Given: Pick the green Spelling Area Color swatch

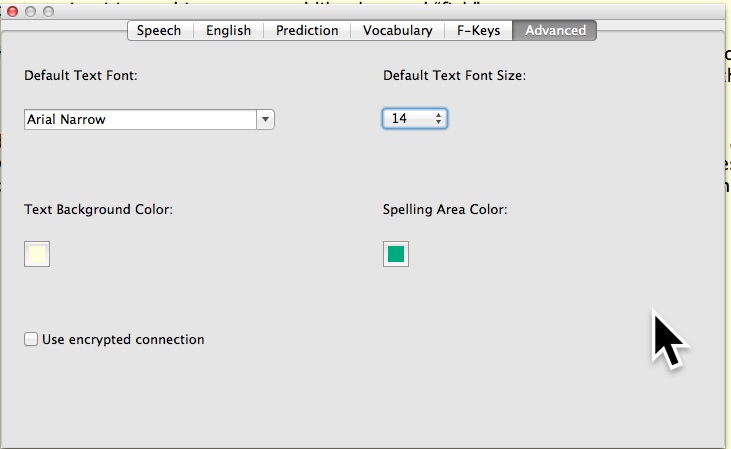Looking at the screenshot, I should click(396, 254).
